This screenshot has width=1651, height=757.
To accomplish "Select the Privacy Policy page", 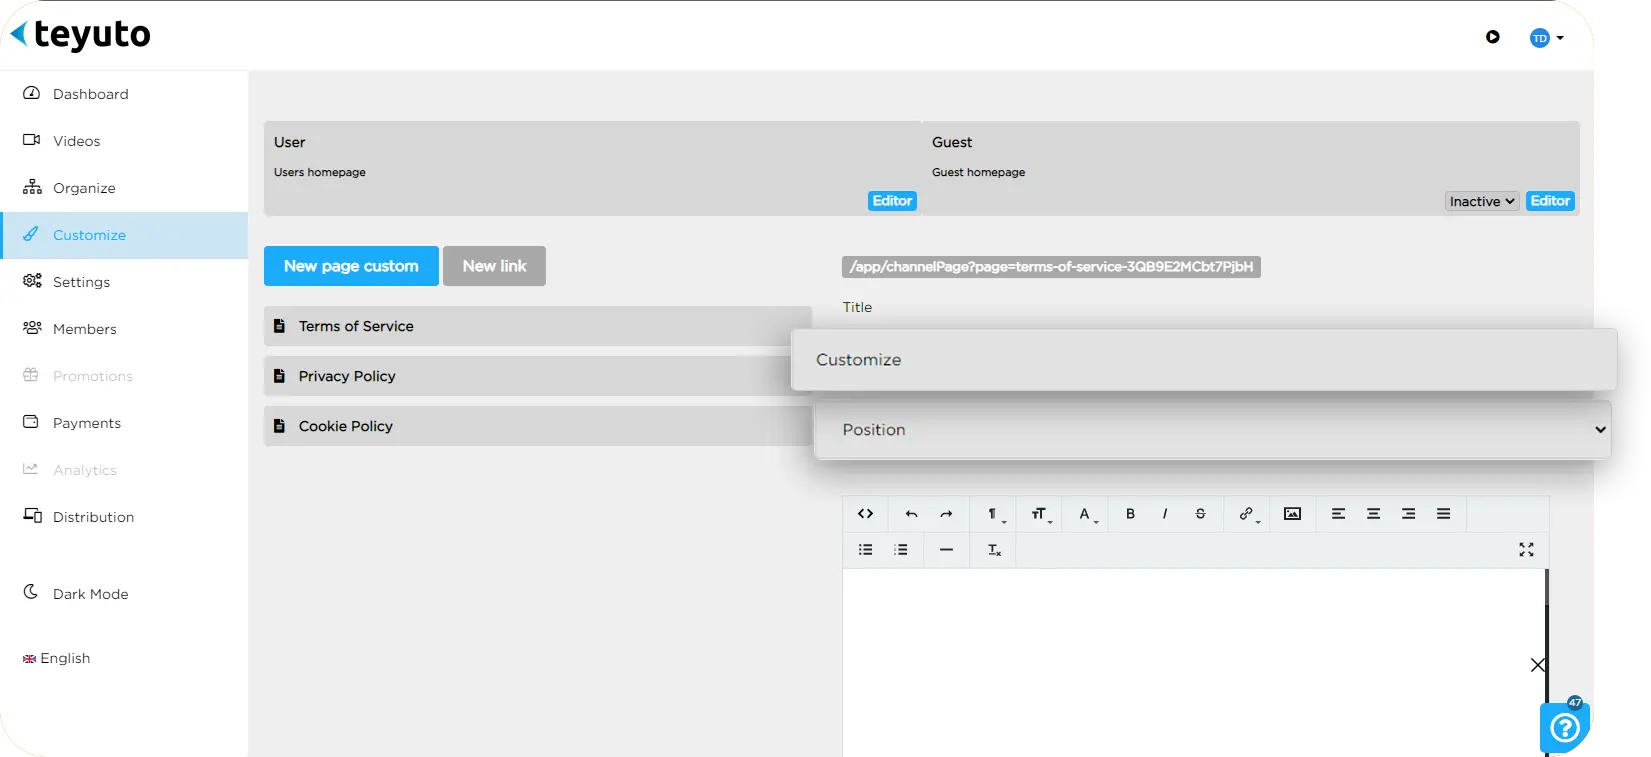I will tap(537, 376).
